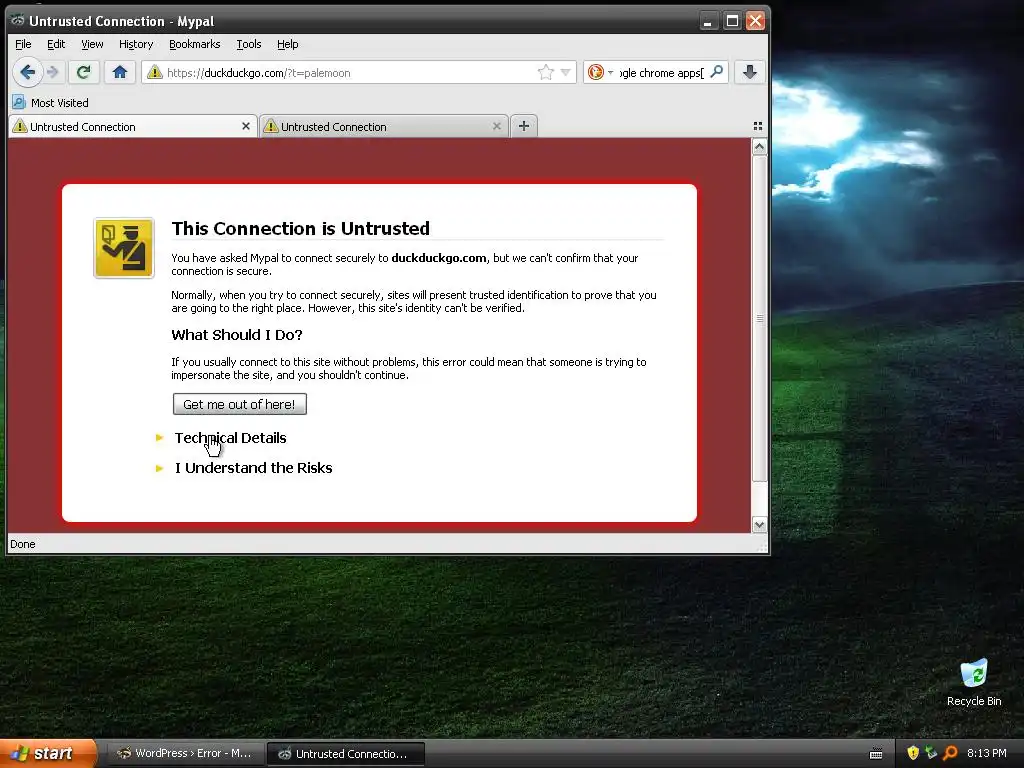Image resolution: width=1024 pixels, height=768 pixels.
Task: Click the scrollbar up arrow
Action: 759,147
